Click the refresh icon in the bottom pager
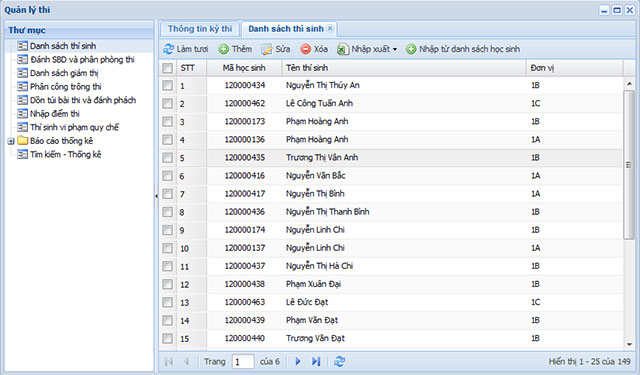 pos(339,362)
